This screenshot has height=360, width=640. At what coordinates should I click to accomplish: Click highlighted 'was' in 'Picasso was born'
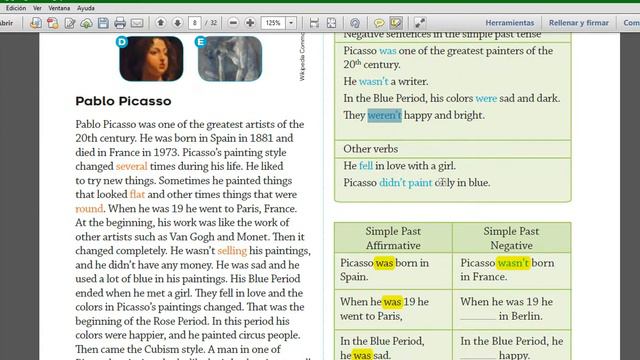(x=384, y=263)
